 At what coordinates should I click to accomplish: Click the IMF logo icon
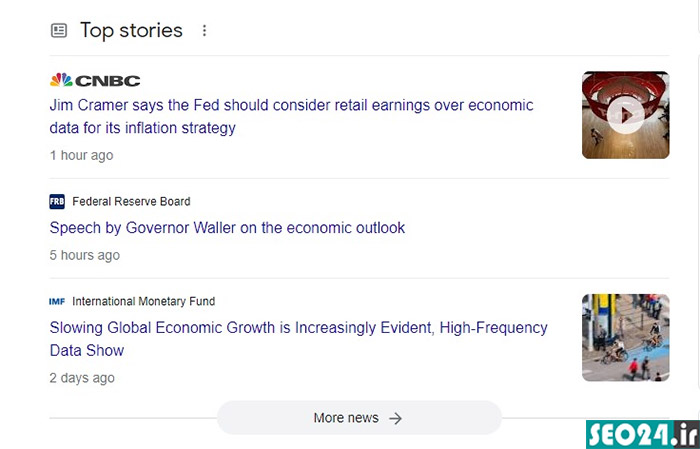tap(57, 302)
